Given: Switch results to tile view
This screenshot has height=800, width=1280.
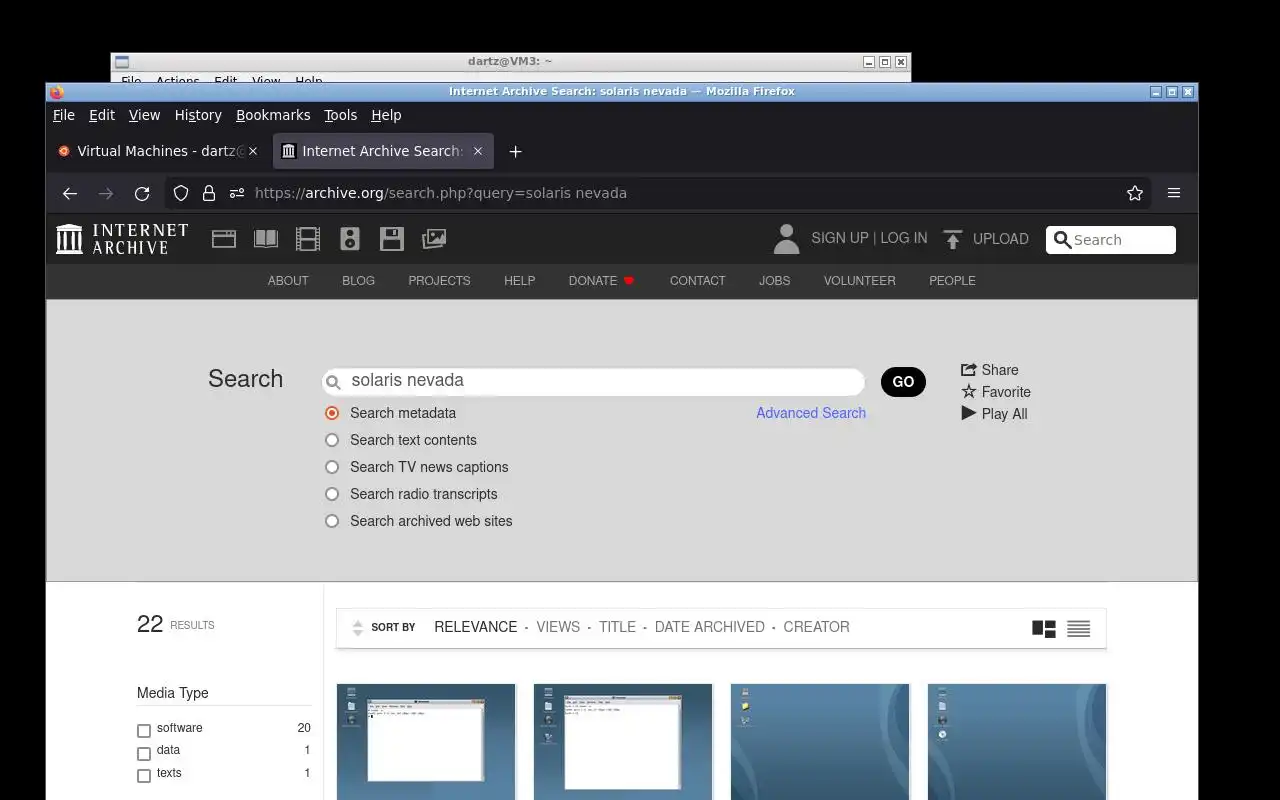Looking at the screenshot, I should [x=1044, y=629].
